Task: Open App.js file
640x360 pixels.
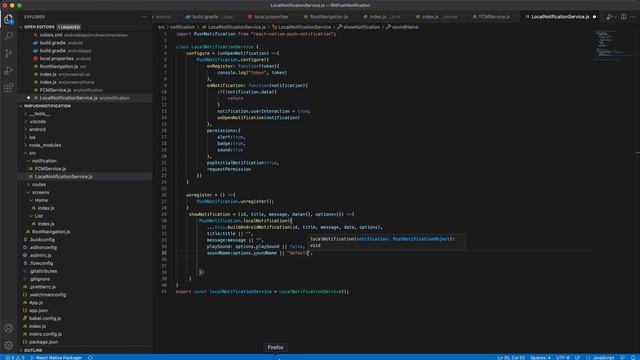Action: 36,302
